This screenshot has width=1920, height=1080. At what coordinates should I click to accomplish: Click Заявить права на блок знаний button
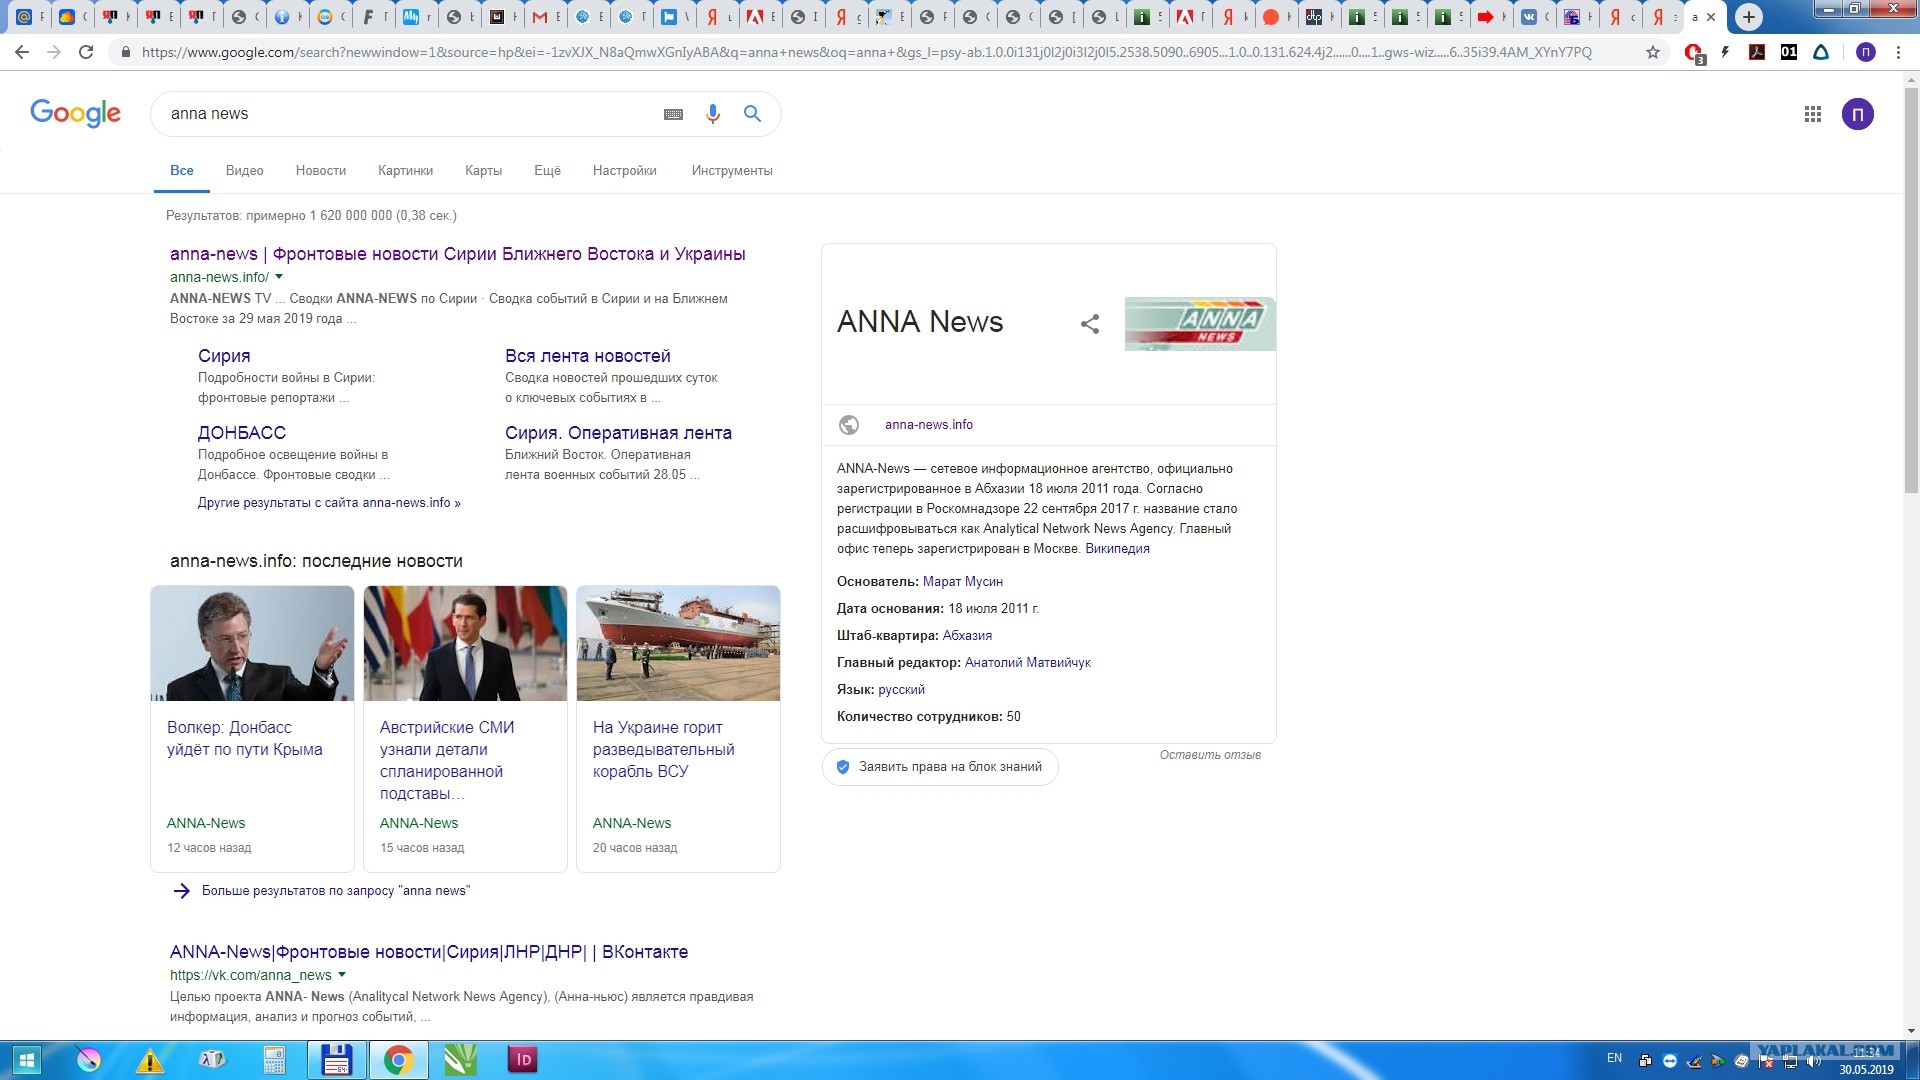[940, 767]
